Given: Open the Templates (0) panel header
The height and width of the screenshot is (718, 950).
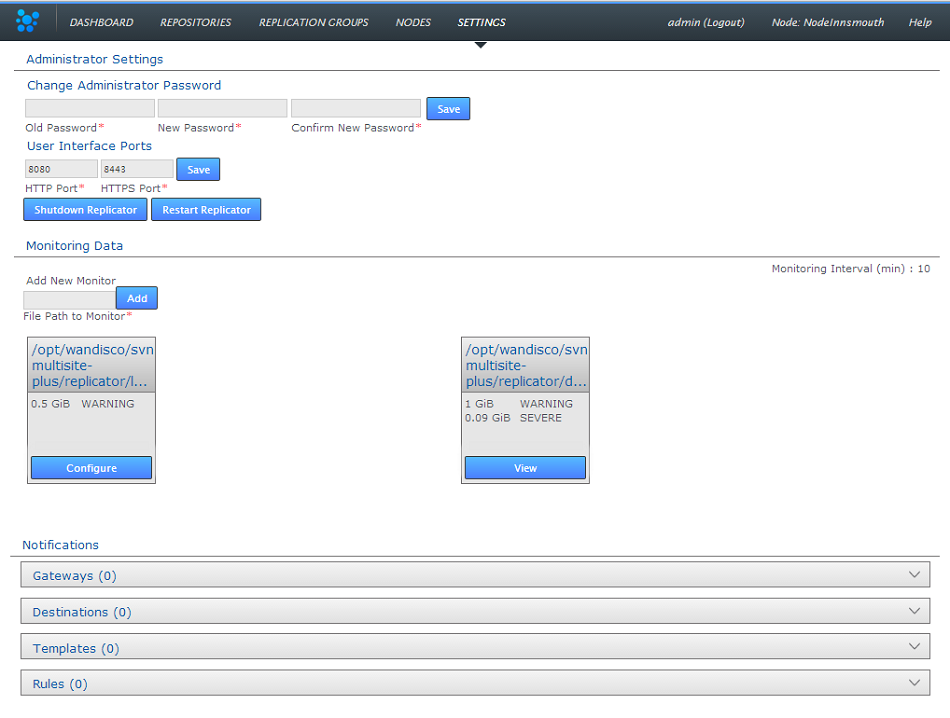Looking at the screenshot, I should click(x=475, y=647).
